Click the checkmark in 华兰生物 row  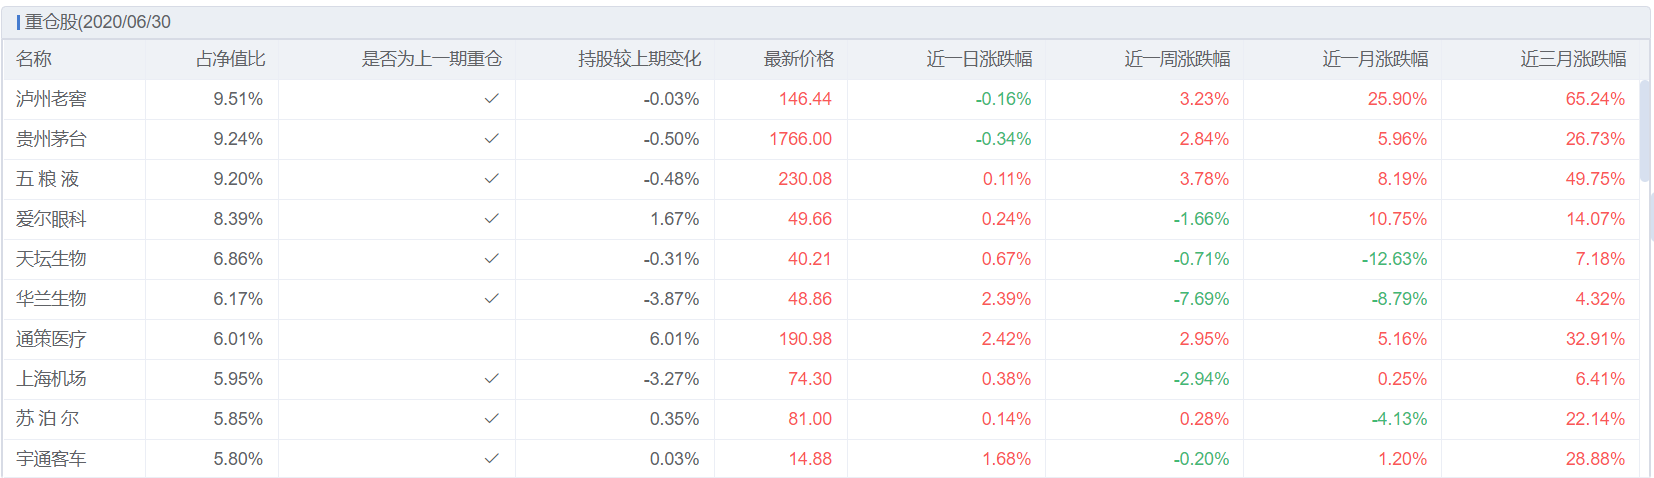click(491, 299)
